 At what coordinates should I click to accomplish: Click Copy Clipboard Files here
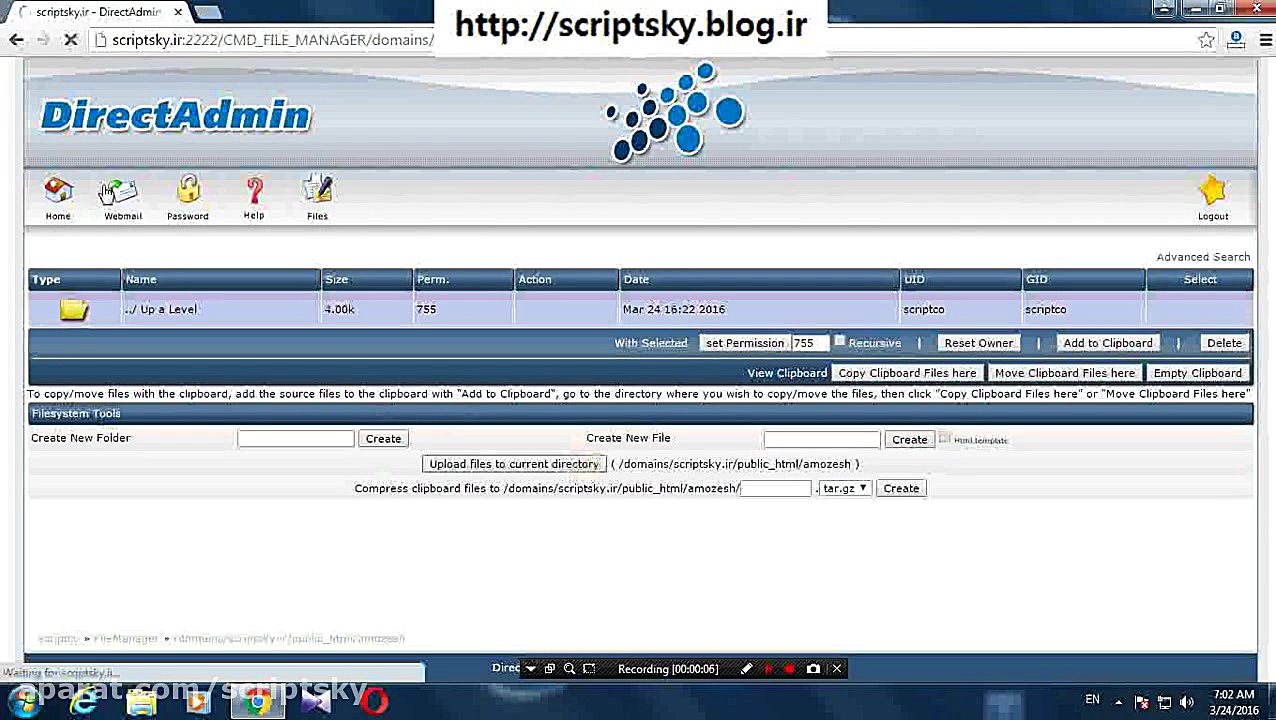[907, 373]
